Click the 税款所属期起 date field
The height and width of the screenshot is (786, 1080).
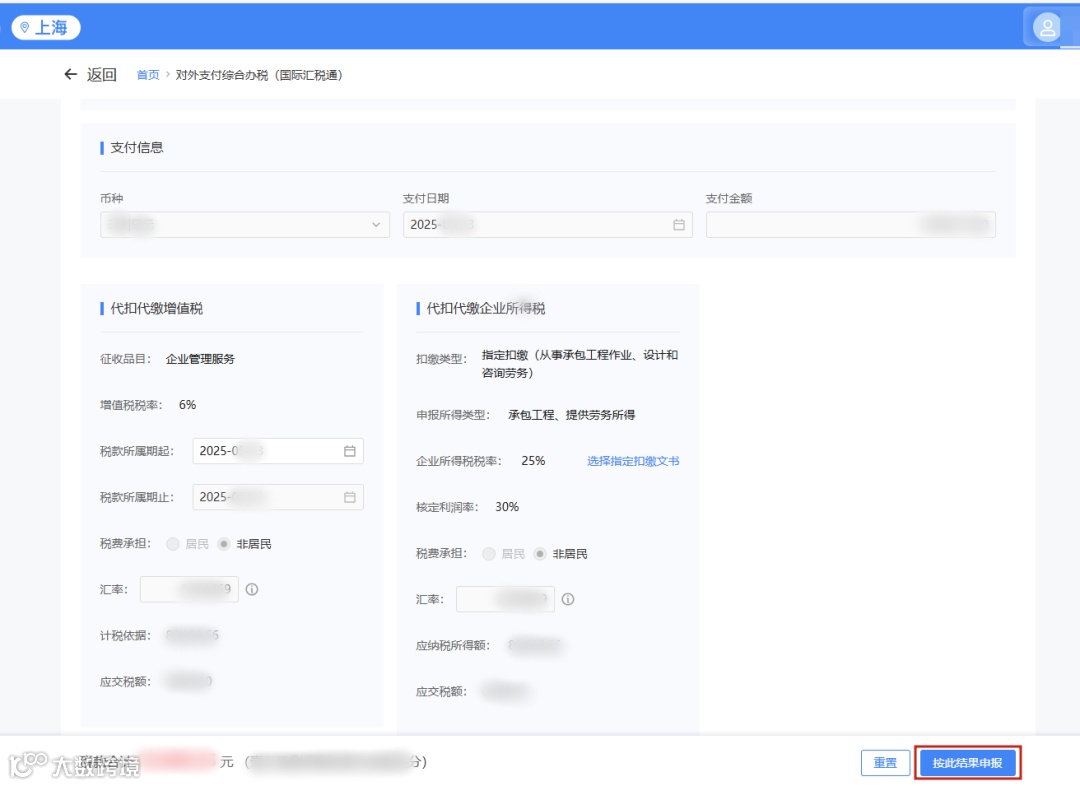[x=278, y=451]
